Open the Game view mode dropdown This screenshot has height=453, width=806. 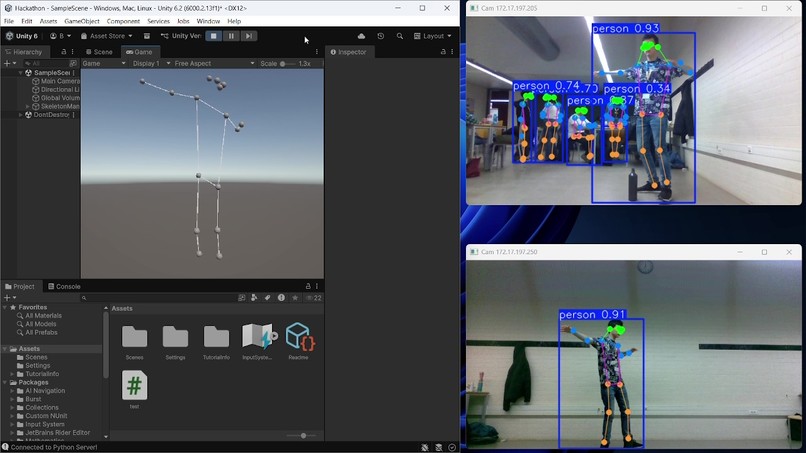point(104,63)
